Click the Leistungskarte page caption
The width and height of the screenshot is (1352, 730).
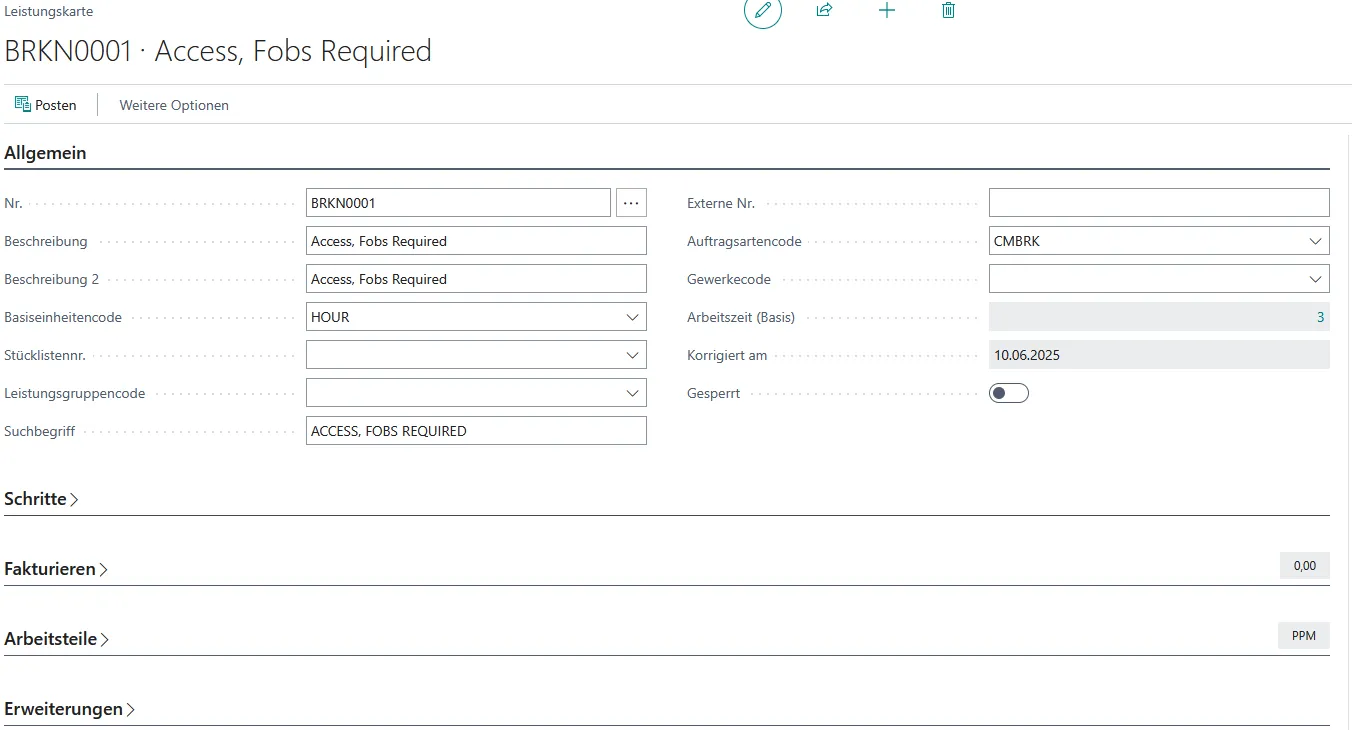coord(49,12)
